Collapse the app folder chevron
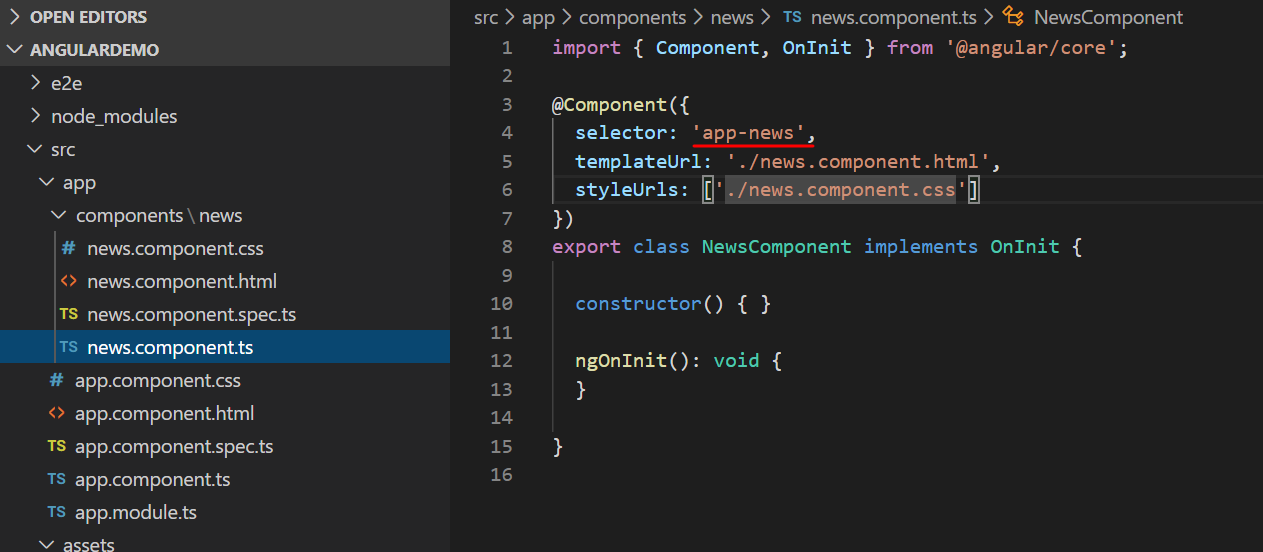1263x552 pixels. [46, 182]
